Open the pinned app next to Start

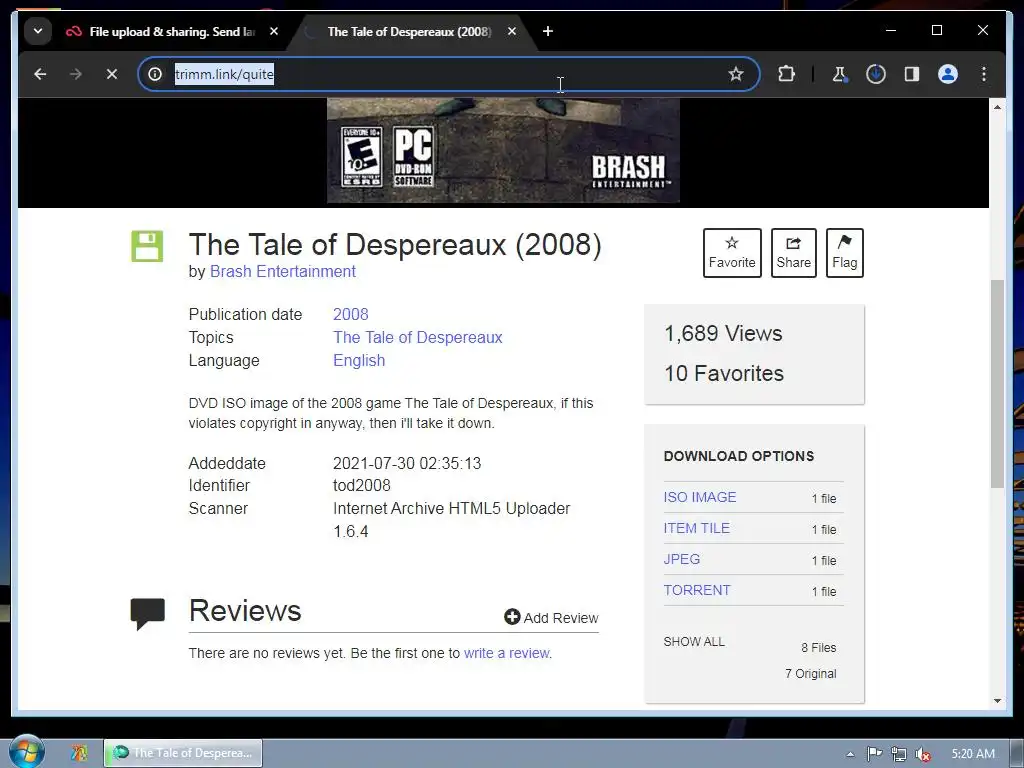click(79, 753)
